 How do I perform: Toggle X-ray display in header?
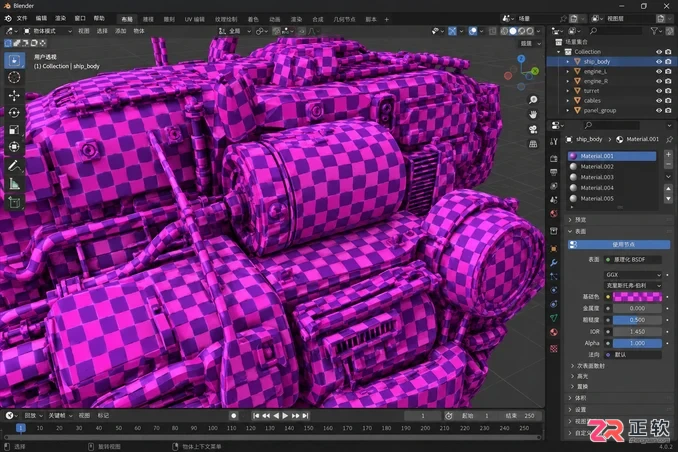(x=493, y=31)
